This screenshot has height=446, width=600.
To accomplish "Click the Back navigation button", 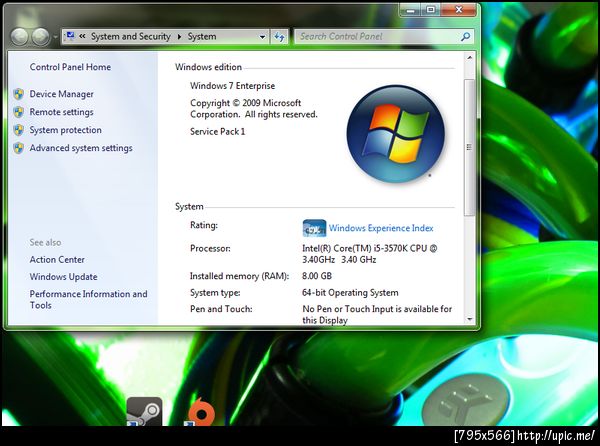I will 20,37.
